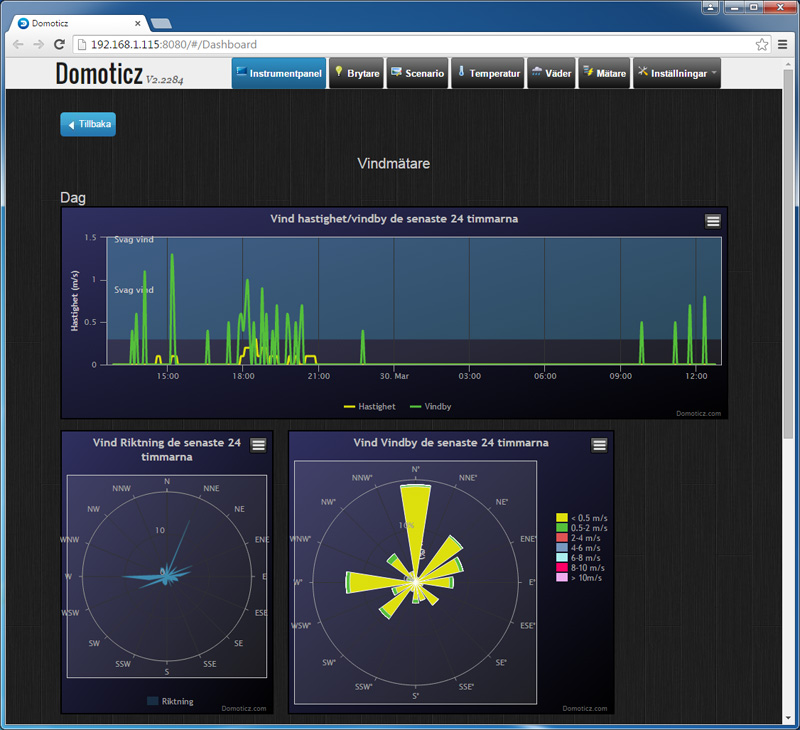The height and width of the screenshot is (730, 800).
Task: Toggle Vindby series in chart legend
Action: click(431, 407)
